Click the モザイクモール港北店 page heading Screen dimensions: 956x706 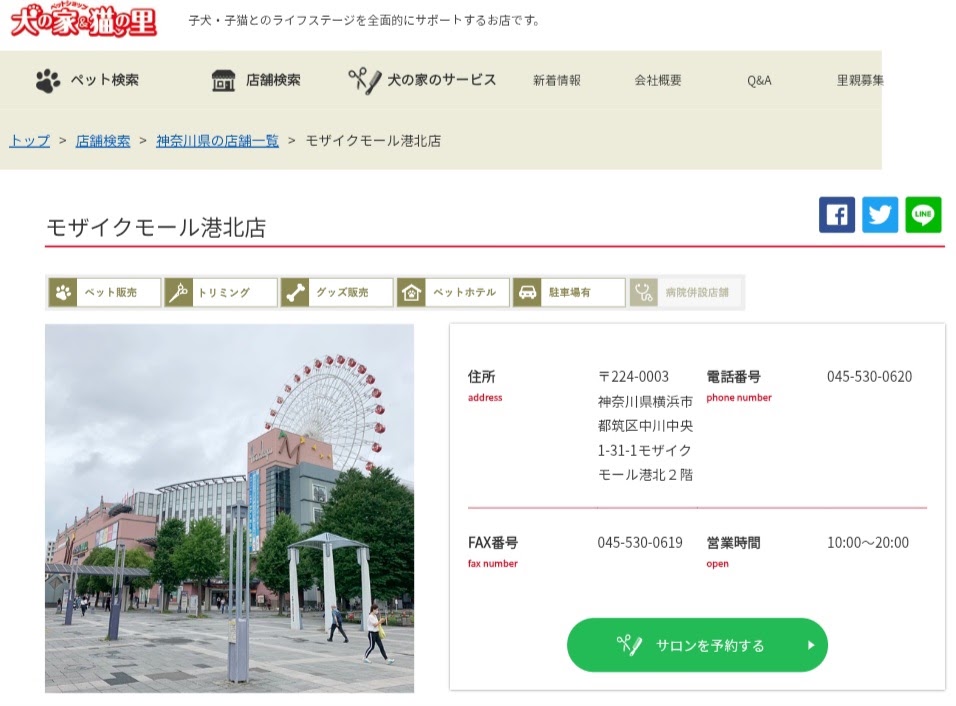pyautogui.click(x=156, y=227)
